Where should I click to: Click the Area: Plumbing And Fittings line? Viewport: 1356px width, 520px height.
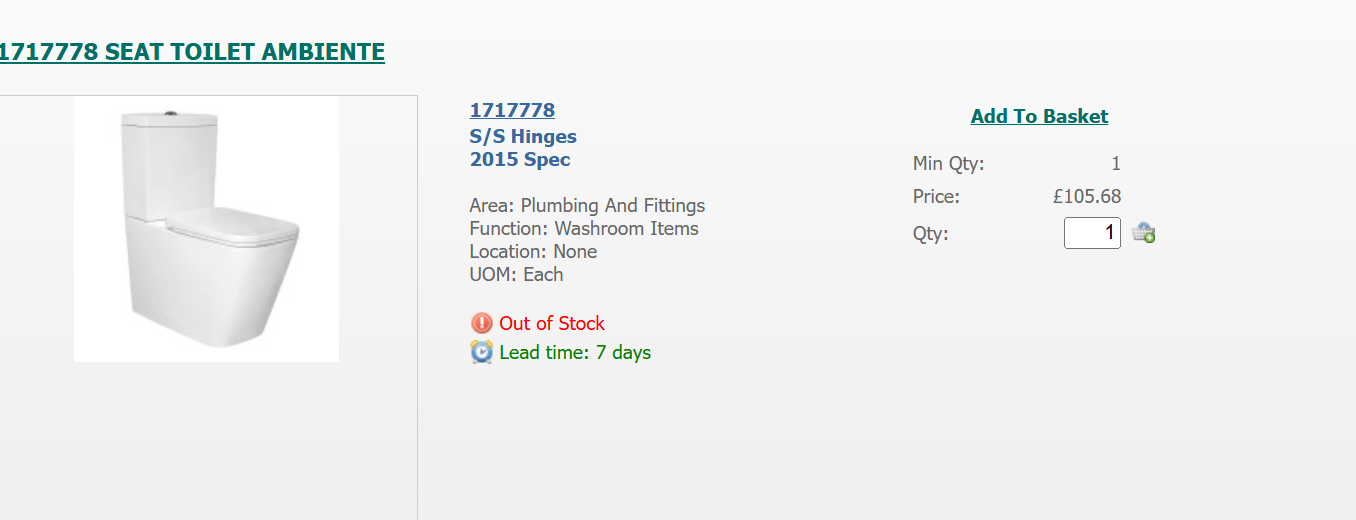coord(587,205)
